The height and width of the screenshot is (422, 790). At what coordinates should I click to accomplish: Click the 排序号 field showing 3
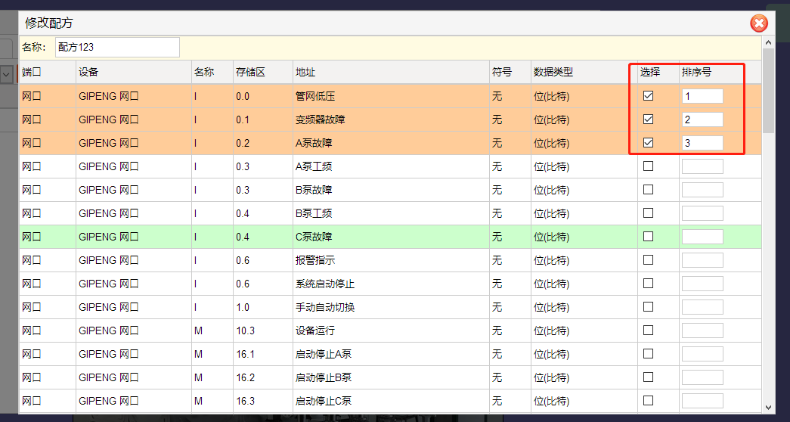(x=702, y=143)
